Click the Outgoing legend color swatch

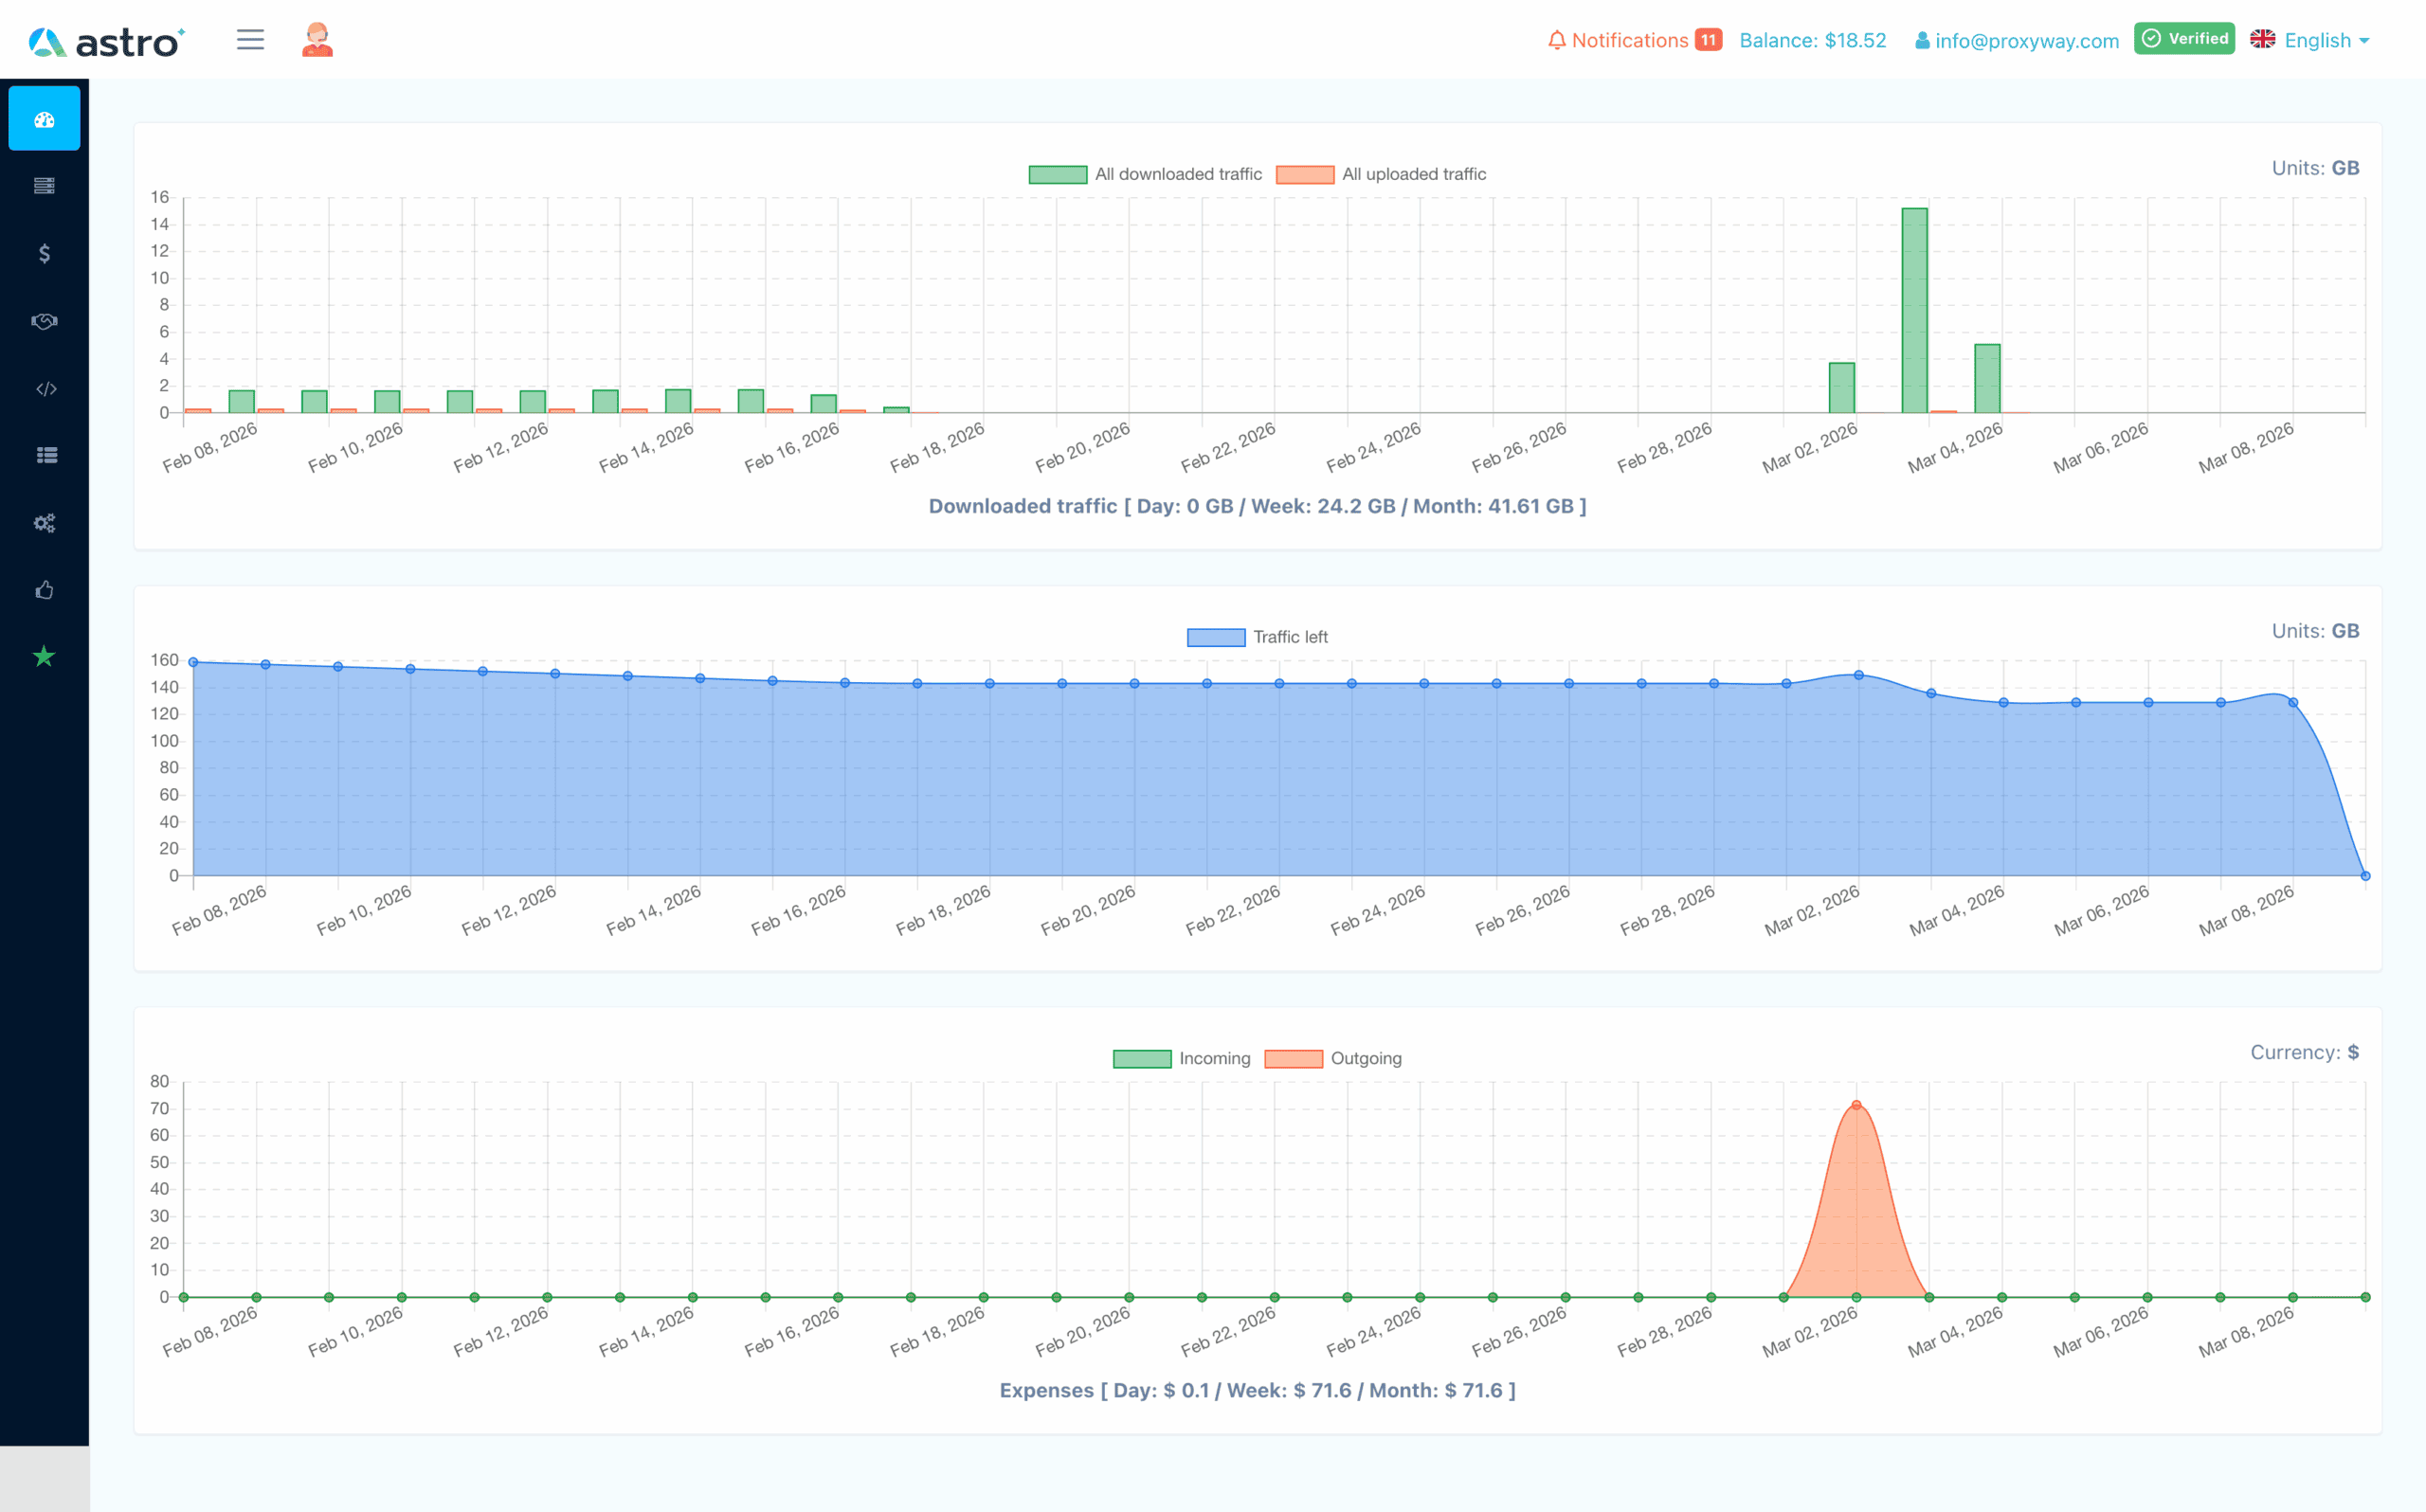pos(1293,1059)
